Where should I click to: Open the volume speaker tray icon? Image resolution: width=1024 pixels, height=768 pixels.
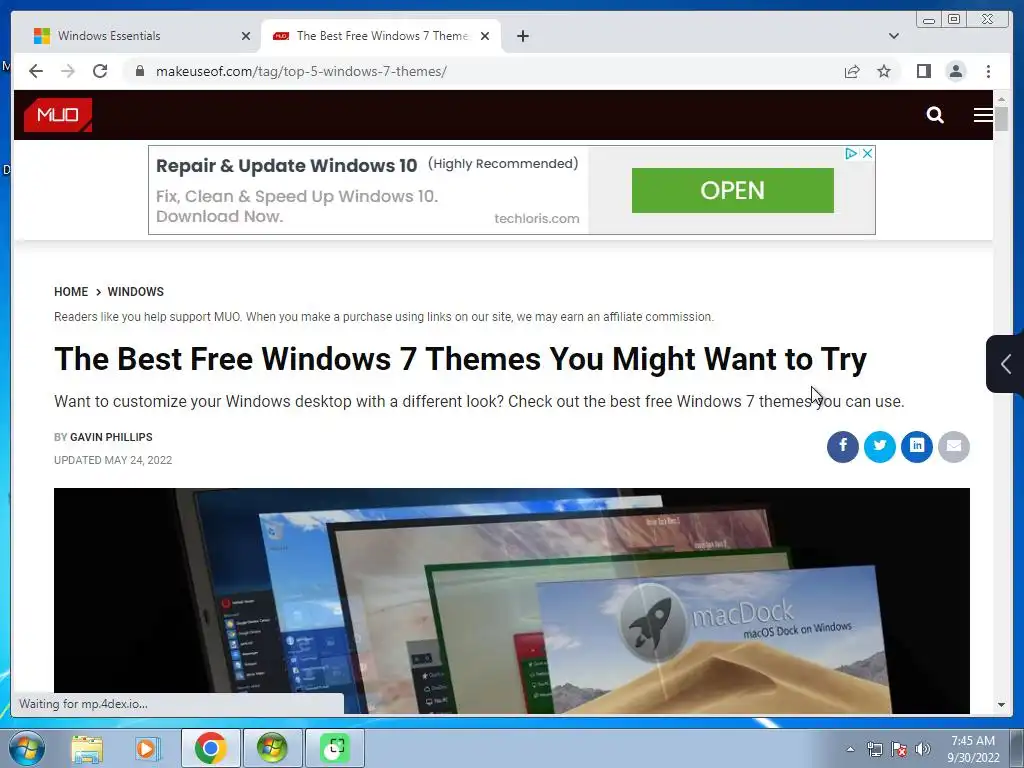point(923,749)
